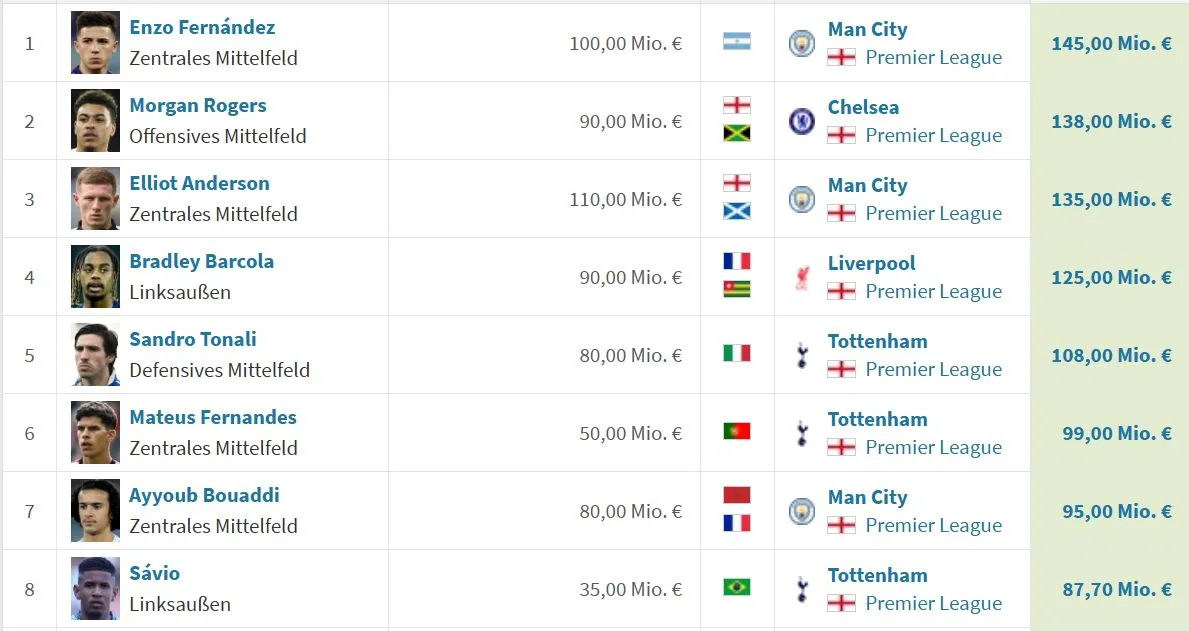Click the Liverpool club crest icon
The image size is (1189, 631).
coord(802,278)
